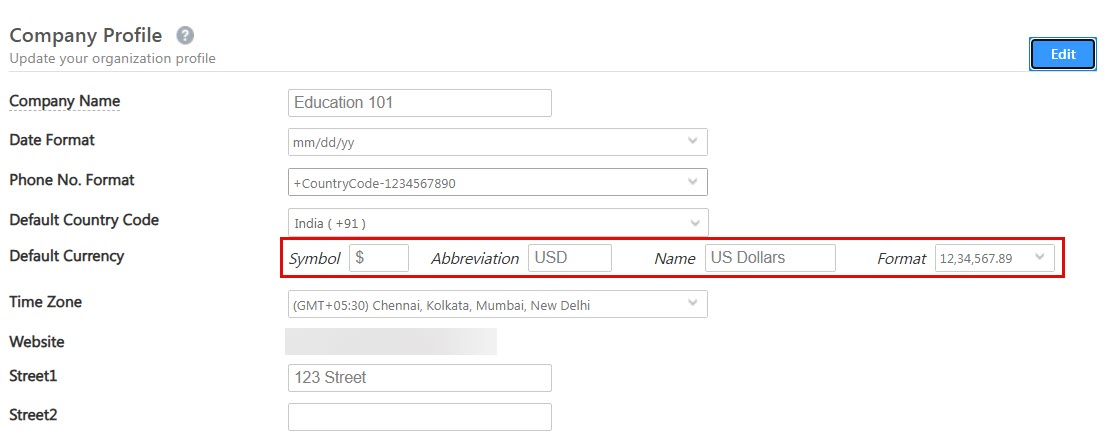This screenshot has width=1109, height=431.
Task: Click the Default Currency label
Action: (66, 255)
